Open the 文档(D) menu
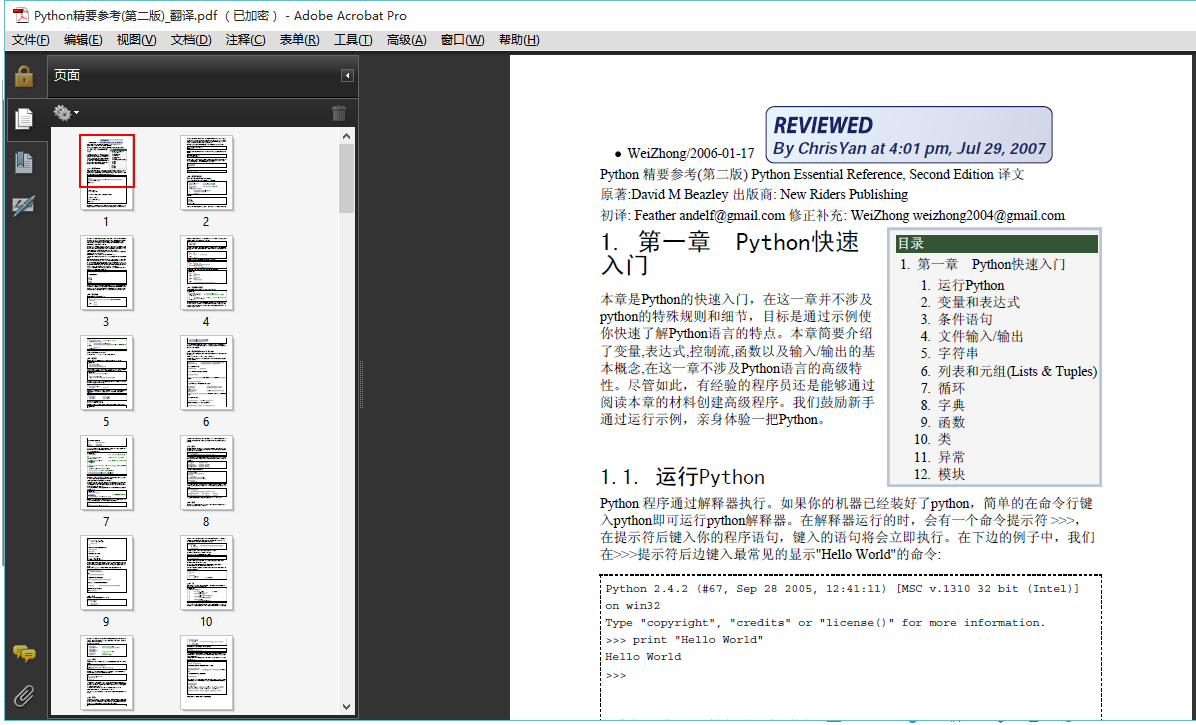Image resolution: width=1196 pixels, height=725 pixels. (191, 40)
